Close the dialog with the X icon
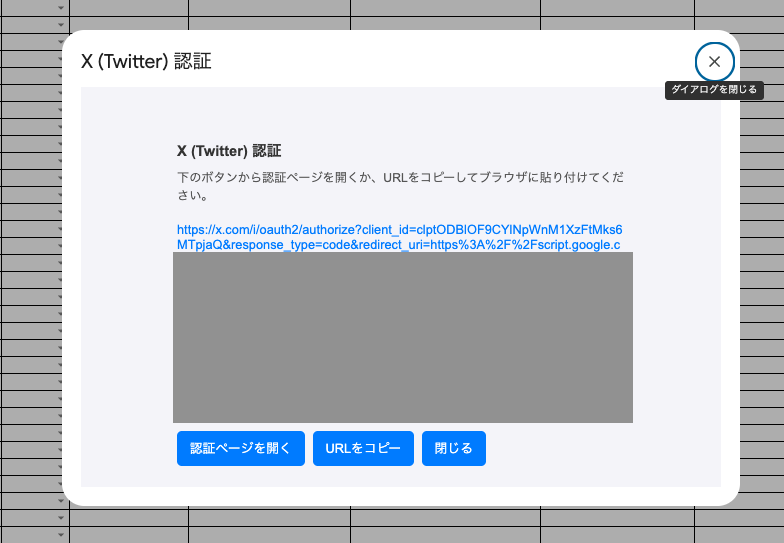784x543 pixels. pos(714,62)
